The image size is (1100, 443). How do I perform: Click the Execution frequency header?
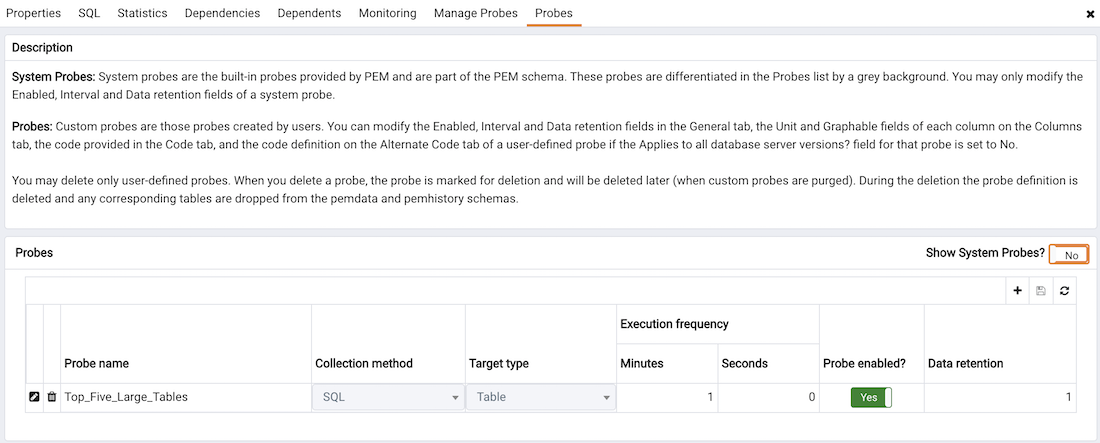click(x=718, y=324)
